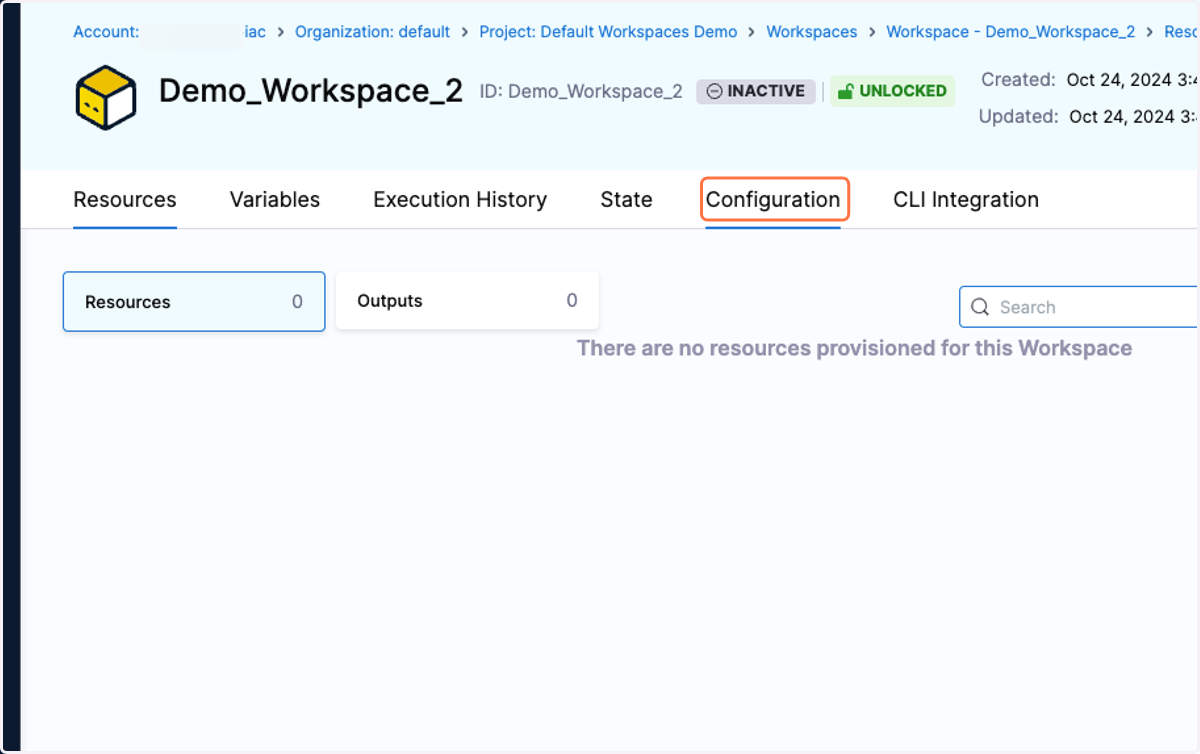Show the Outputs 0 count card
Viewport: 1200px width, 754px height.
[467, 300]
